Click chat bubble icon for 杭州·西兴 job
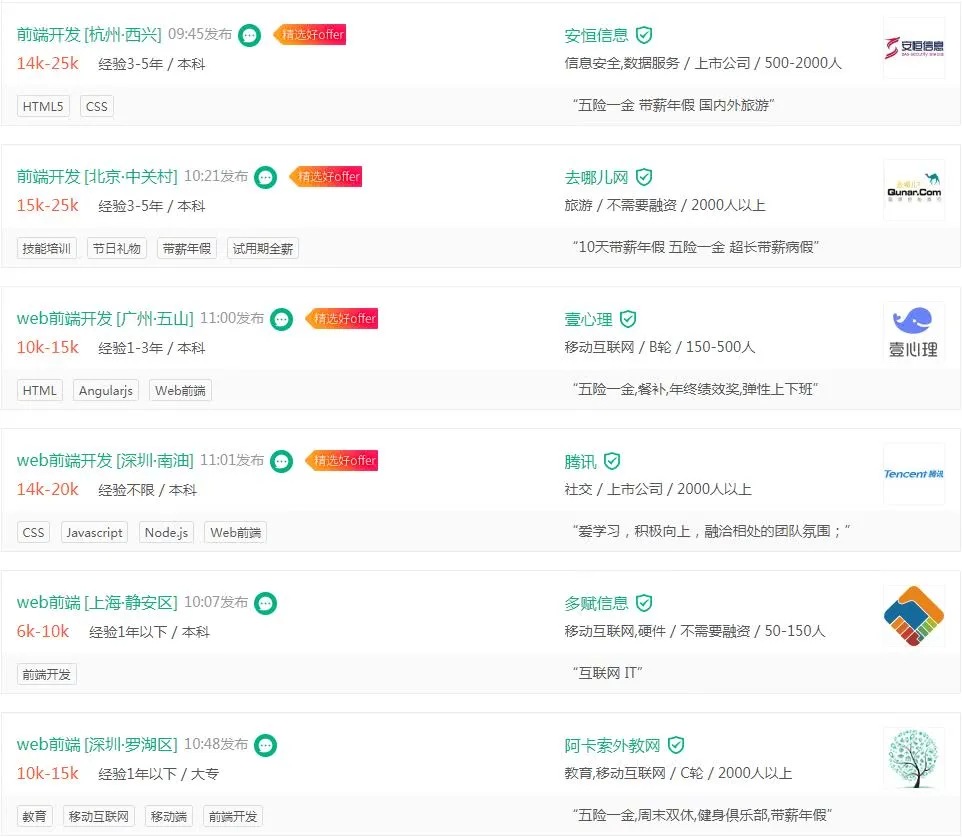Image resolution: width=962 pixels, height=837 pixels. point(250,35)
